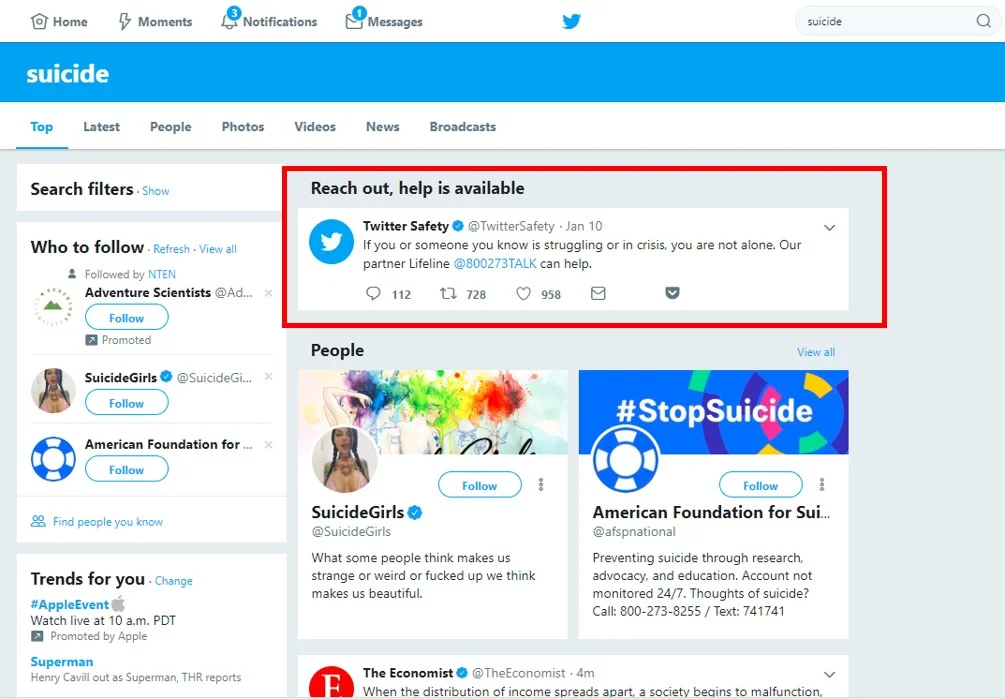Click Promoted by Apple icon
Screen dimensions: 1005x699
tap(37, 636)
